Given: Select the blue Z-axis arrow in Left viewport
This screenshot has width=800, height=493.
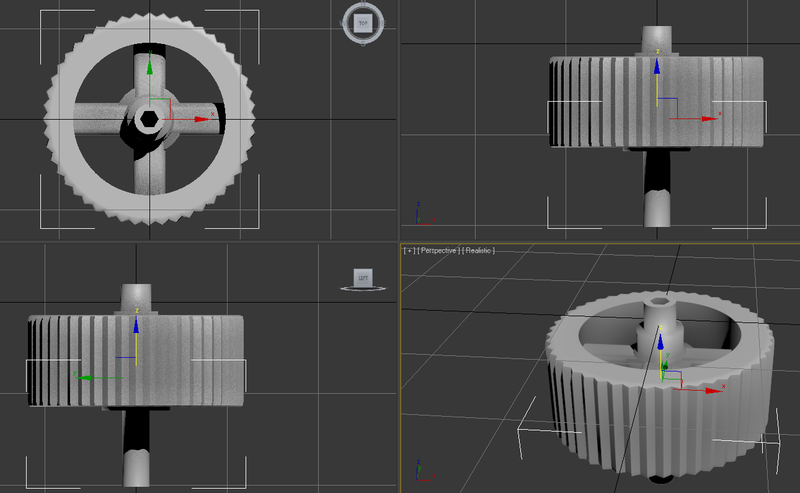Looking at the screenshot, I should click(136, 324).
